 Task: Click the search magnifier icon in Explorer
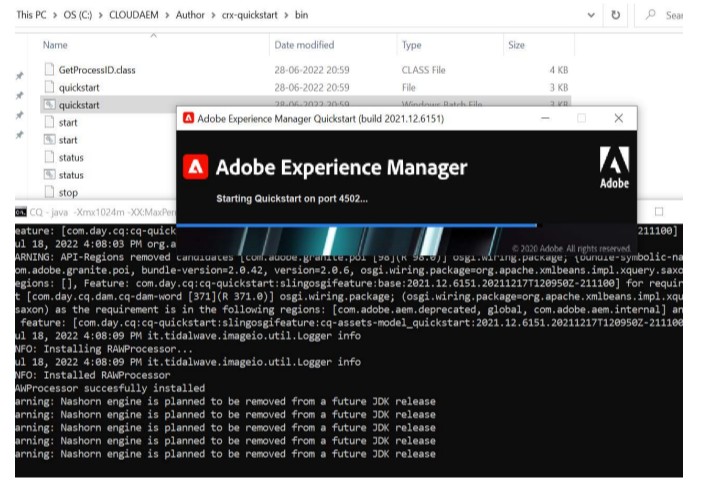(x=651, y=15)
